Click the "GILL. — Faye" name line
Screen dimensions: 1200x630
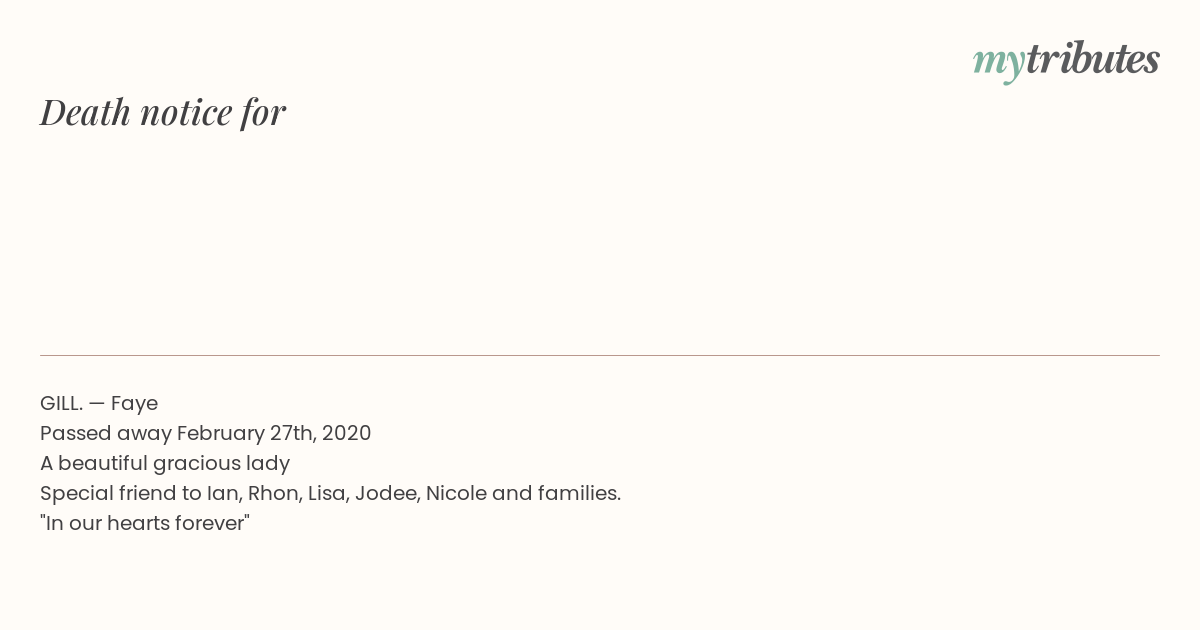point(99,404)
